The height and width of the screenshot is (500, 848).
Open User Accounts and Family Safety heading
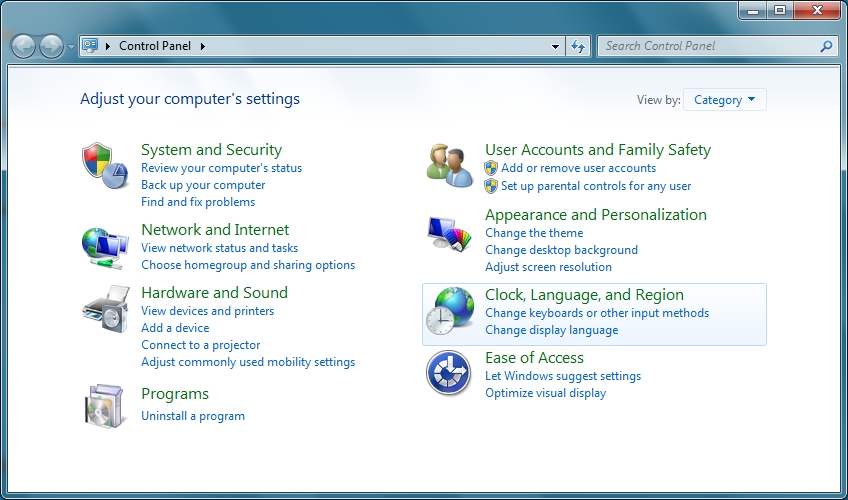598,150
